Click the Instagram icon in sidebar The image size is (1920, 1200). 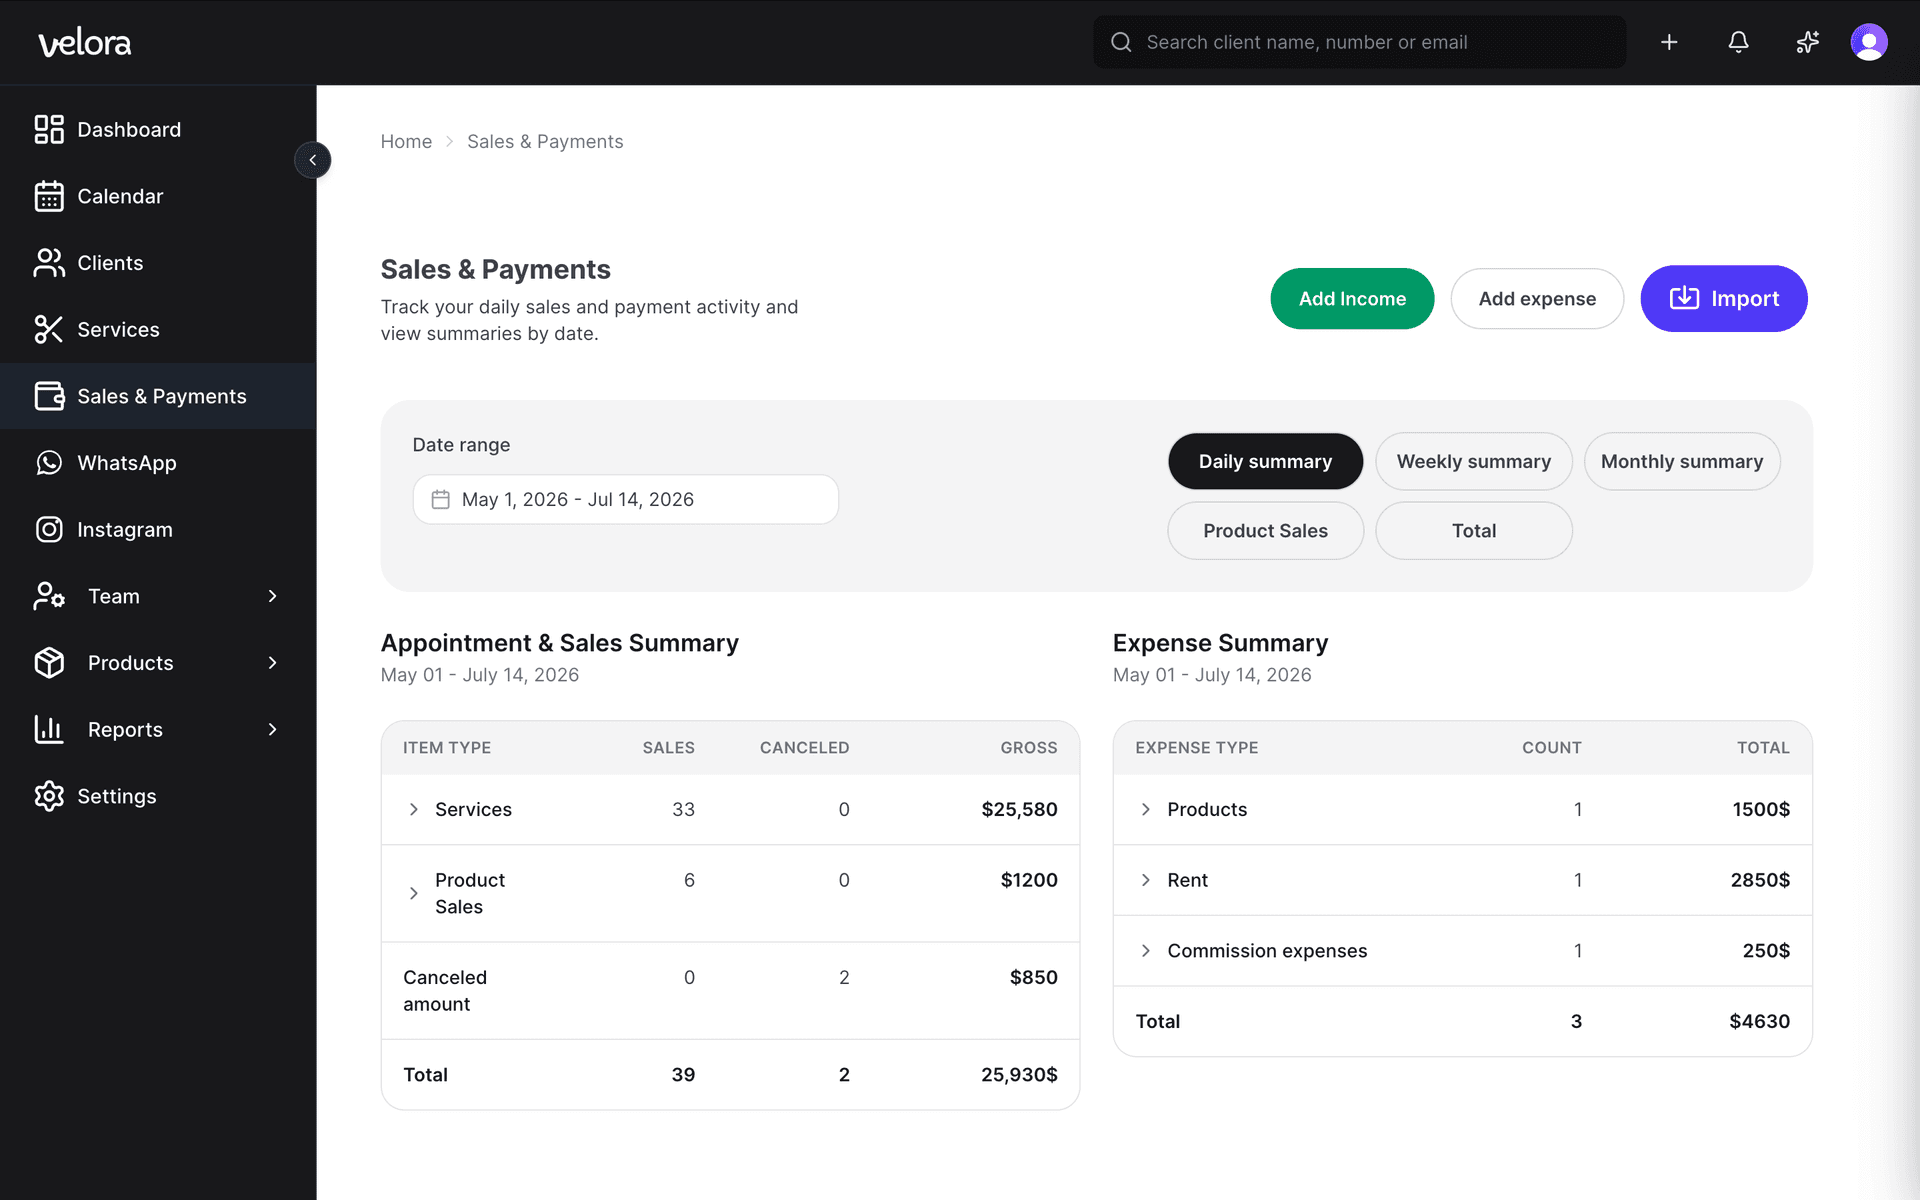tap(49, 529)
